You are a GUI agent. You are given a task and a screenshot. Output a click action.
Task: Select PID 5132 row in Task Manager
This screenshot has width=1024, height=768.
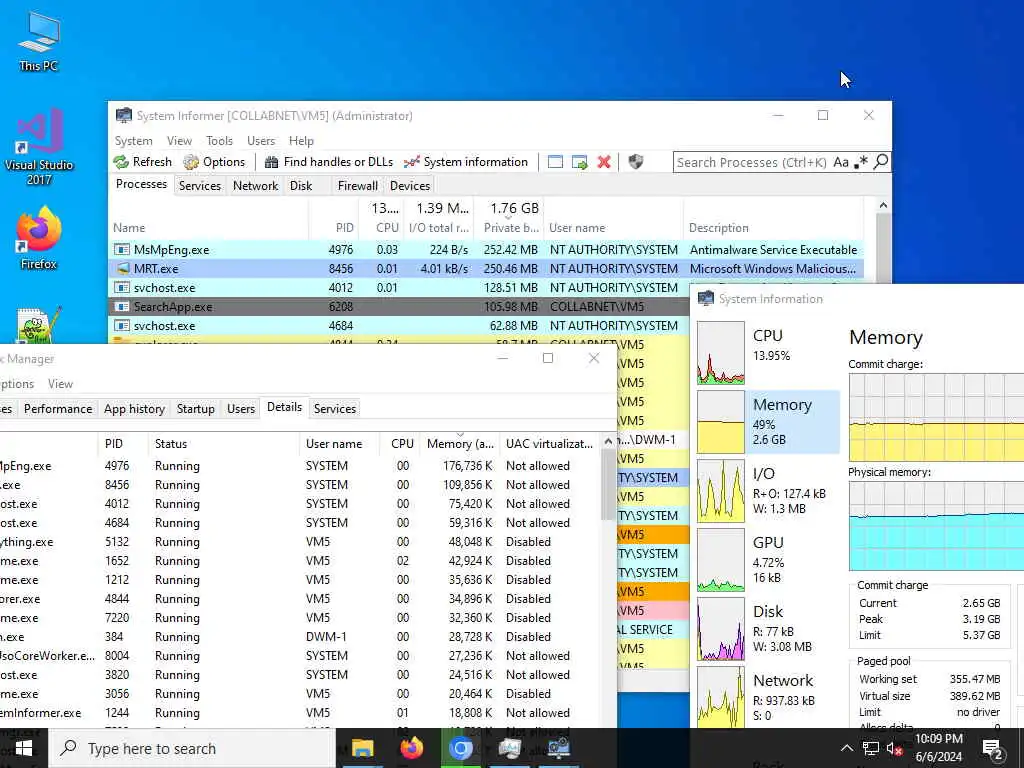[x=300, y=542]
